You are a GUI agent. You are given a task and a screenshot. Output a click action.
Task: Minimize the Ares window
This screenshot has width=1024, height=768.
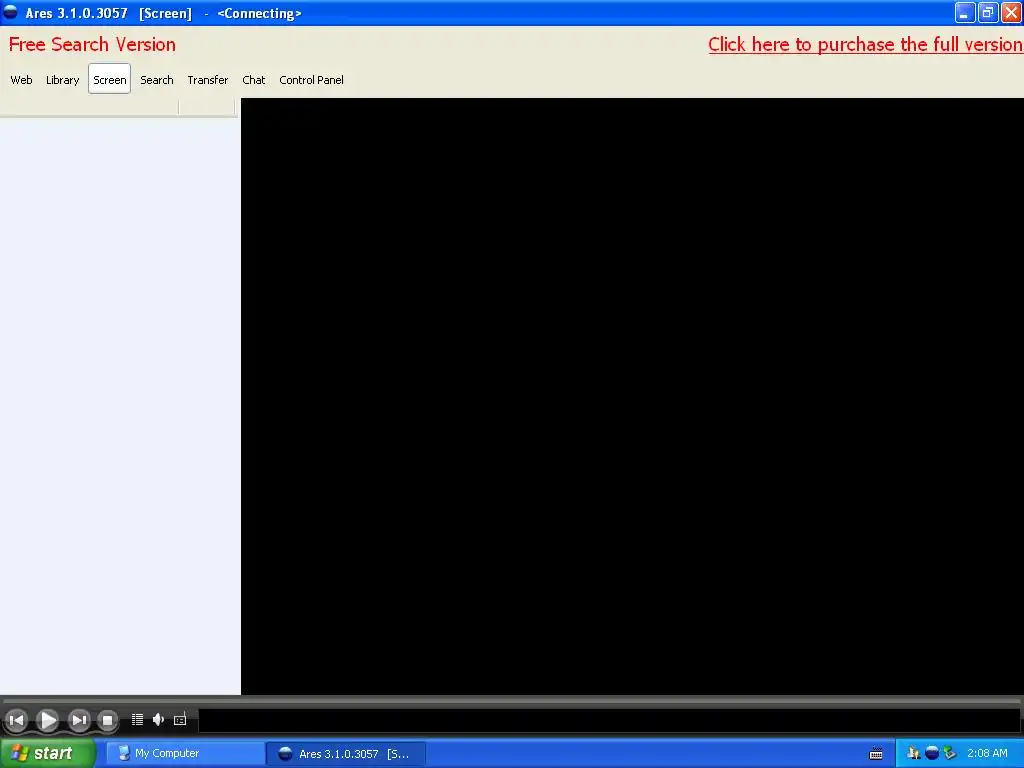click(965, 12)
